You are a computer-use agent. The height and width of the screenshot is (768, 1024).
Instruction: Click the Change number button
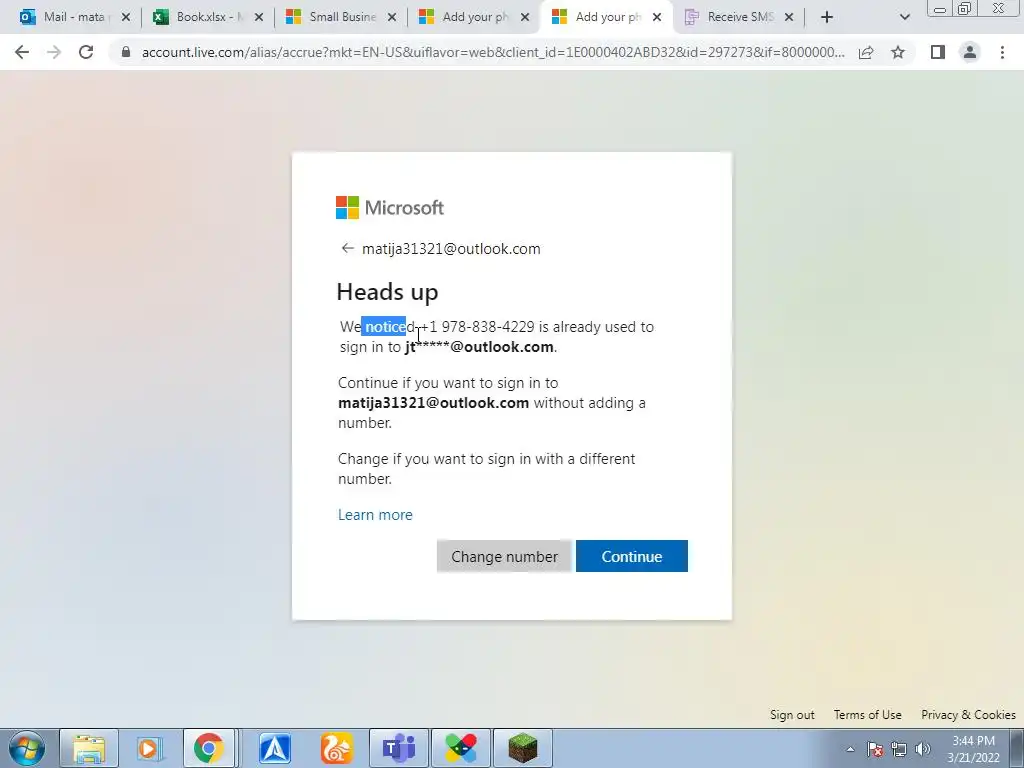point(504,556)
